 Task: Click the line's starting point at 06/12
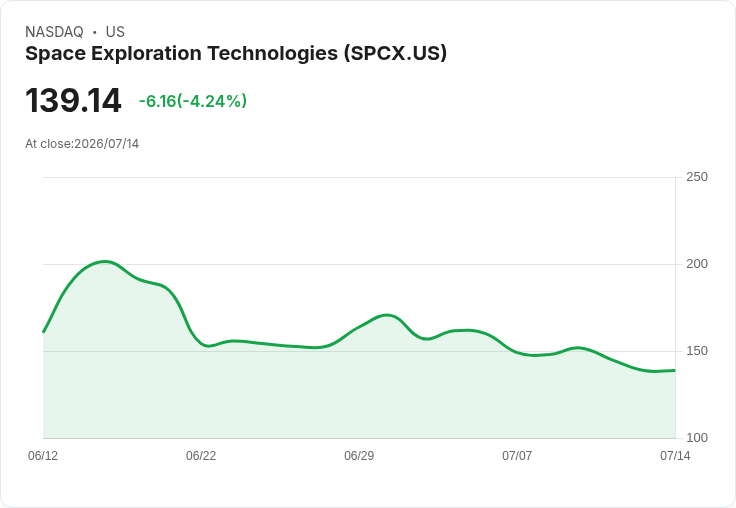44,332
